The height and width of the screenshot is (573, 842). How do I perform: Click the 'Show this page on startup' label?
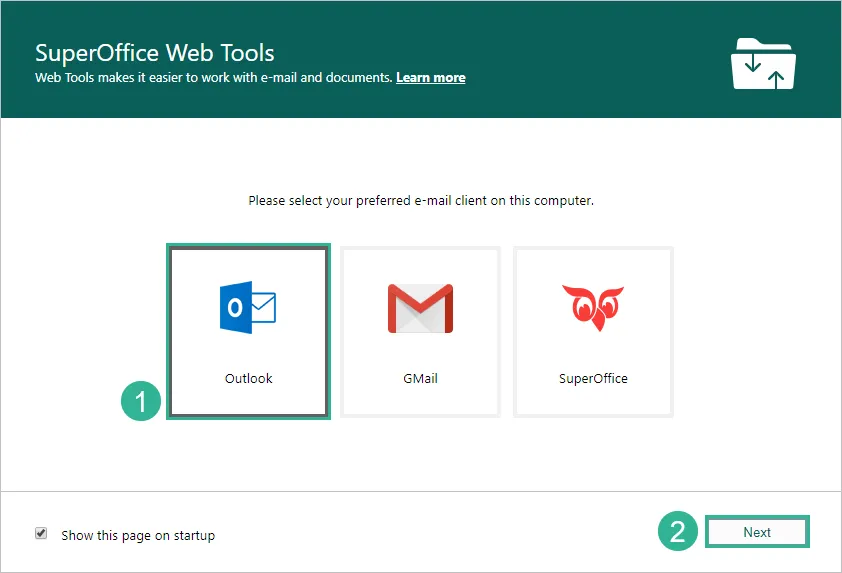point(138,535)
